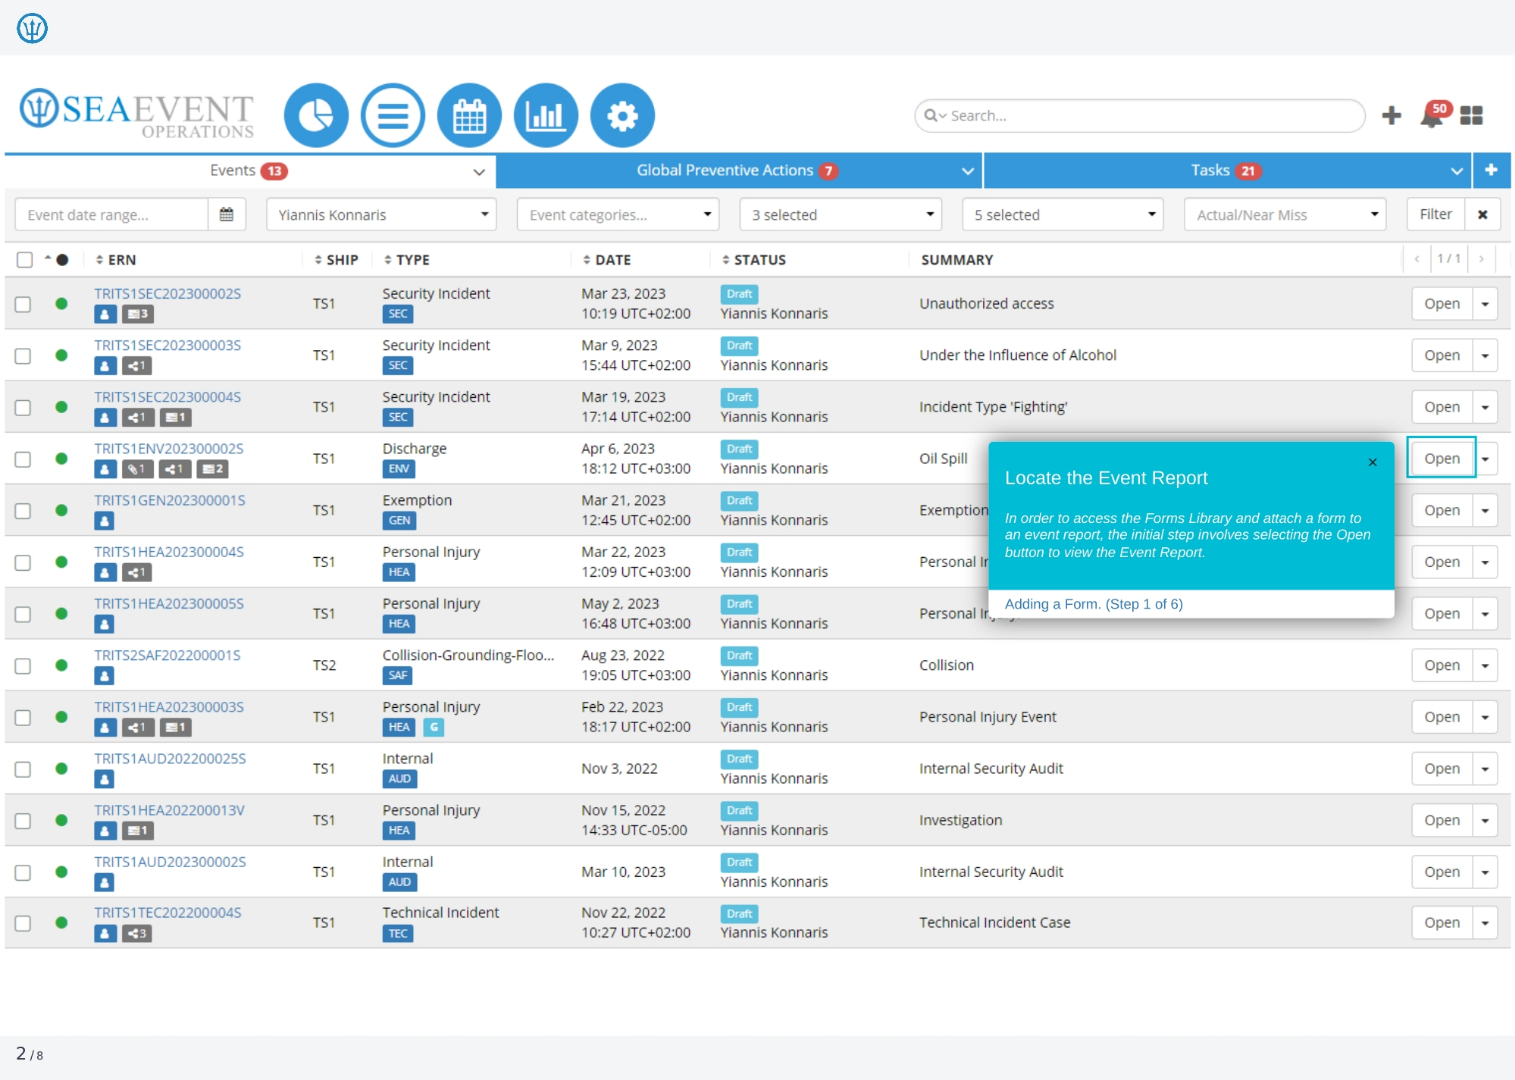Check the box for TRITS1ENV2023000025
Image resolution: width=1515 pixels, height=1080 pixels.
23,459
